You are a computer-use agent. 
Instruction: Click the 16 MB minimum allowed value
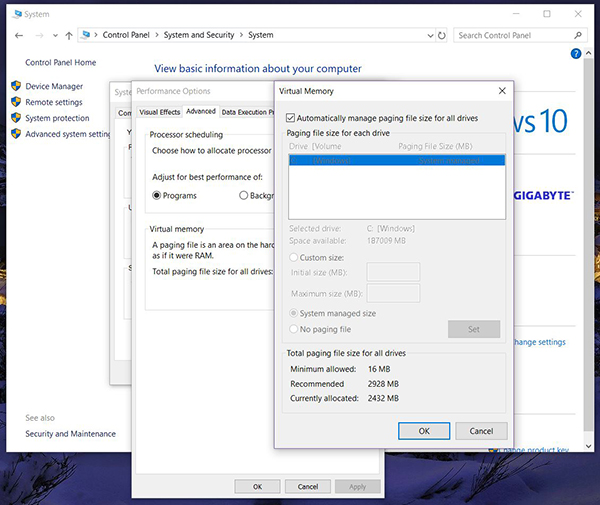(x=379, y=369)
